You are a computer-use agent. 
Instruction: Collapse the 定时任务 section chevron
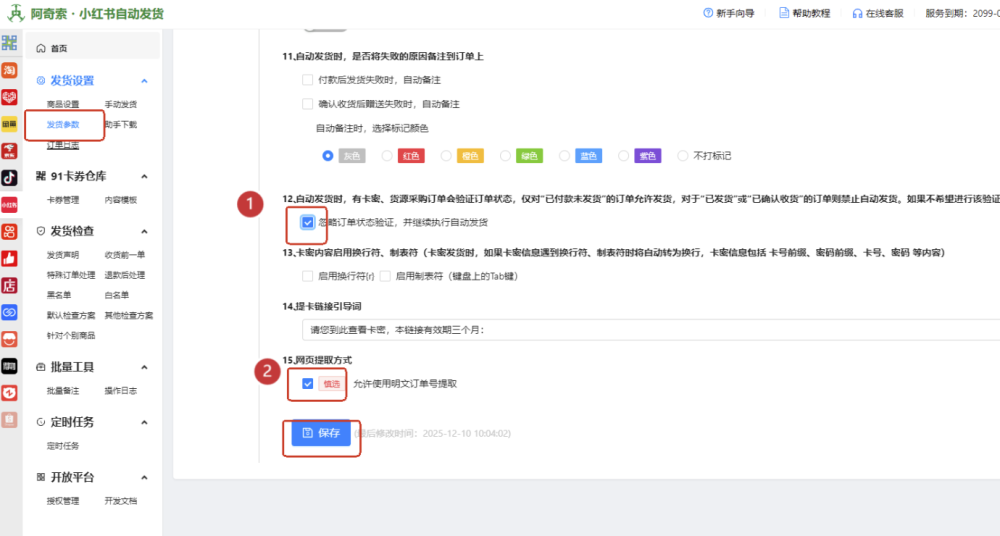coord(144,422)
